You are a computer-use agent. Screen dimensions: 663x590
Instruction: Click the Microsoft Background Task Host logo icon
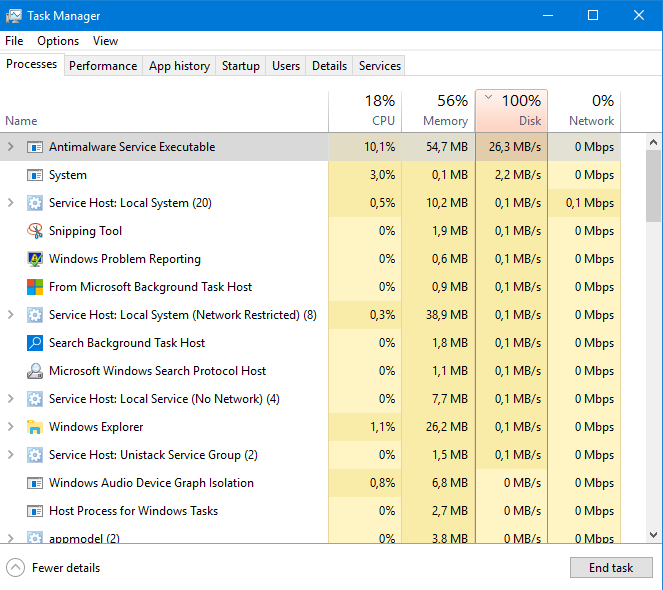[x=35, y=287]
